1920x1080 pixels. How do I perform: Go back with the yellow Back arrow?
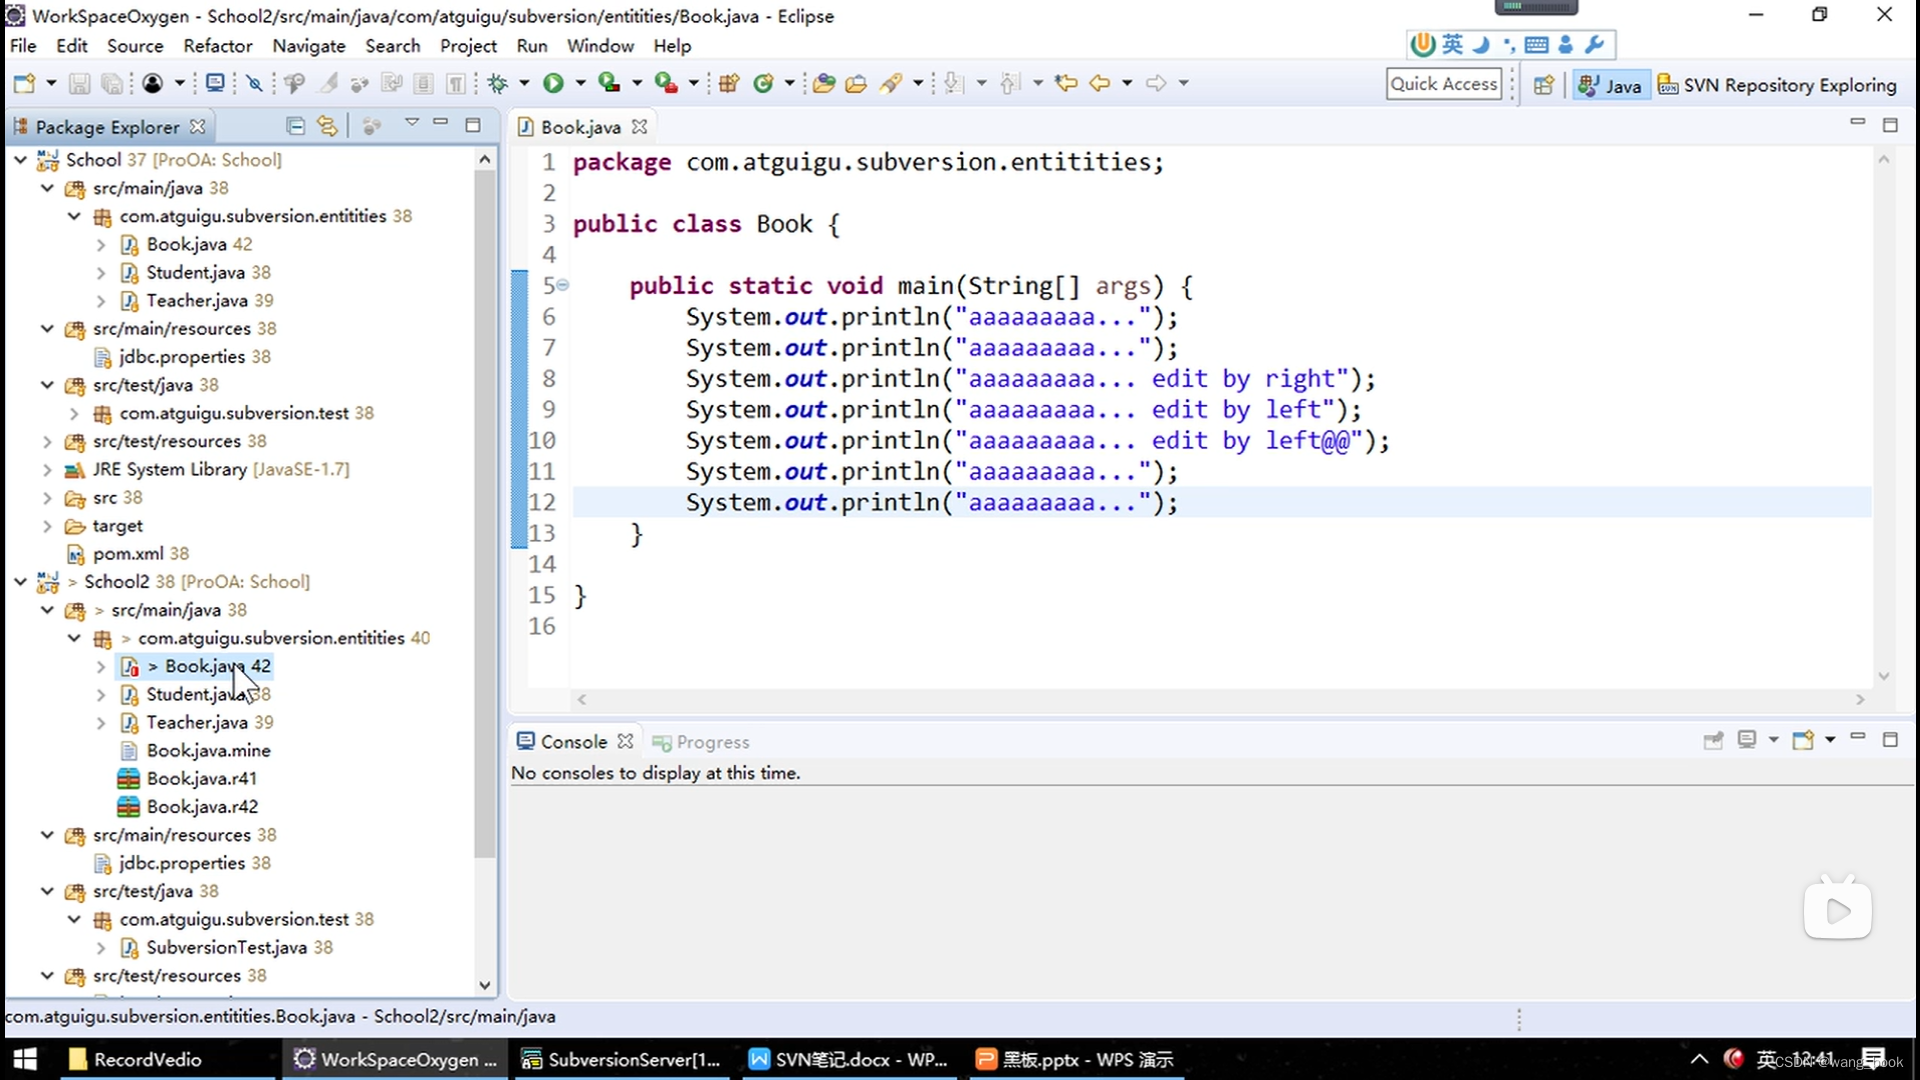pos(1100,83)
